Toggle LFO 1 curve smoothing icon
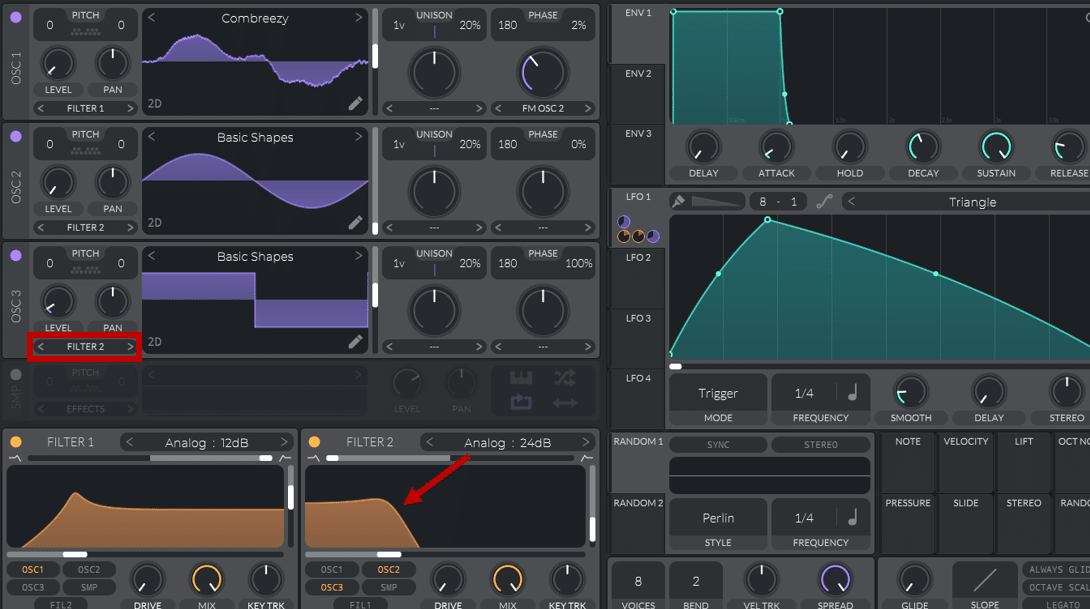The height and width of the screenshot is (609, 1090). tap(824, 202)
